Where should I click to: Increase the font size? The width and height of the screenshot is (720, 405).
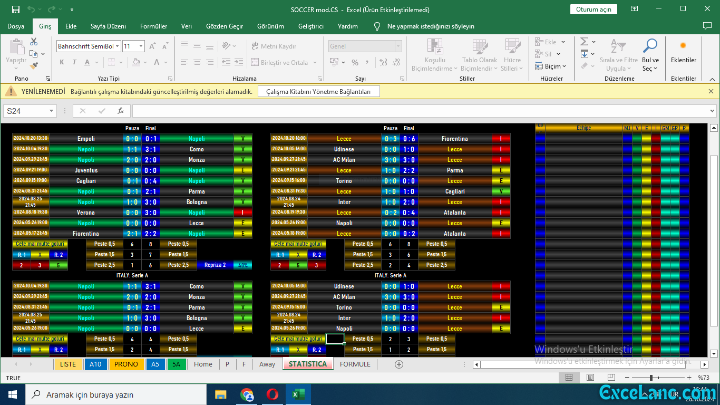coord(152,46)
